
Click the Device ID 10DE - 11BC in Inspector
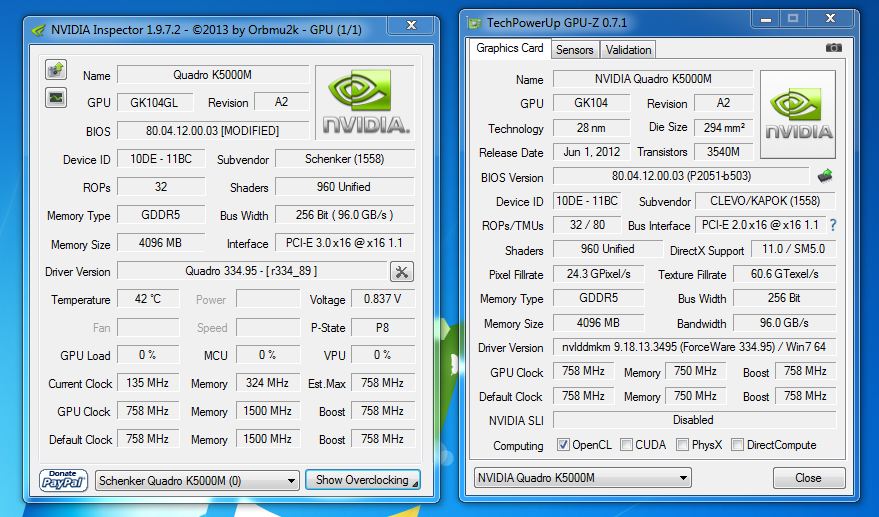pos(161,159)
